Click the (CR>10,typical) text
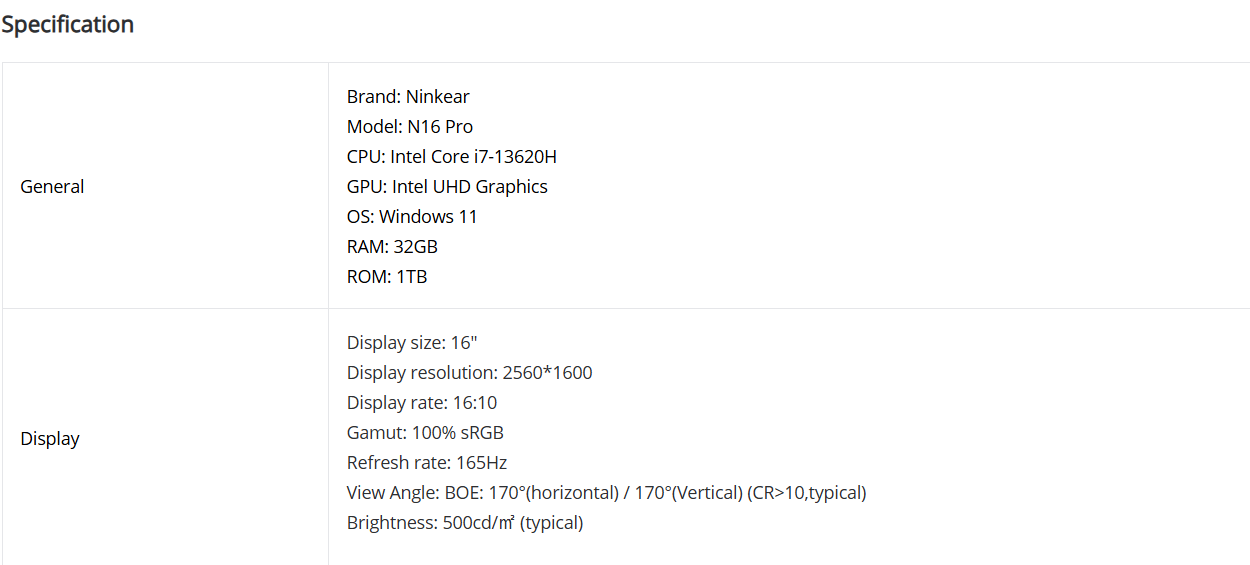The image size is (1250, 565). pyautogui.click(x=807, y=492)
